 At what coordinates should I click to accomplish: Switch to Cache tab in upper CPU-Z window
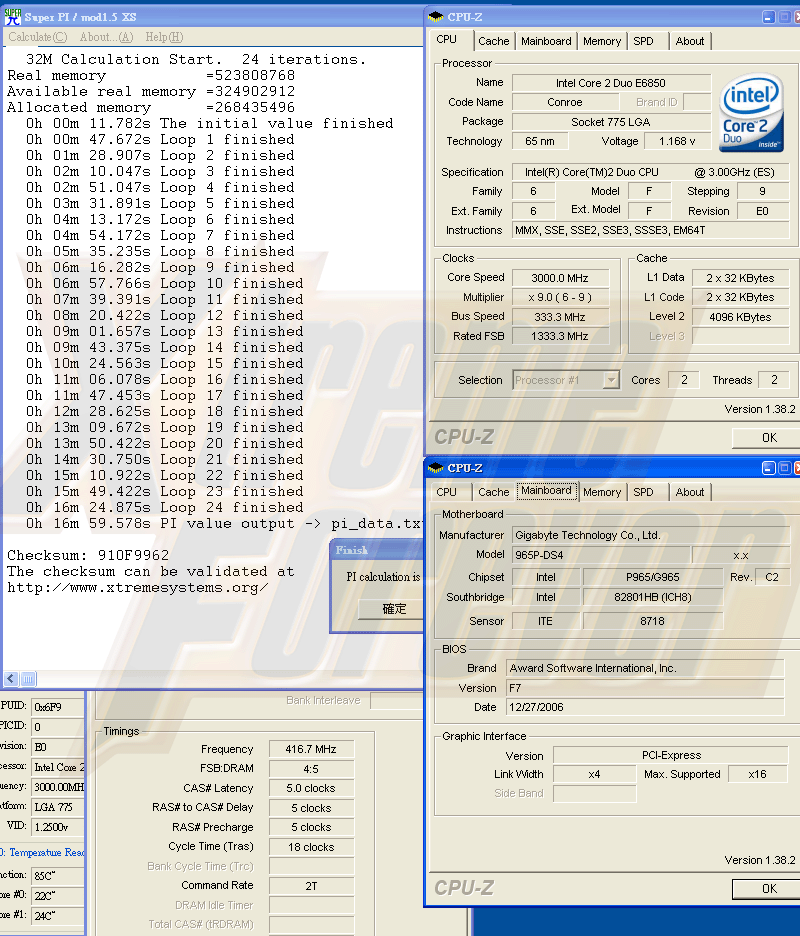coord(493,41)
